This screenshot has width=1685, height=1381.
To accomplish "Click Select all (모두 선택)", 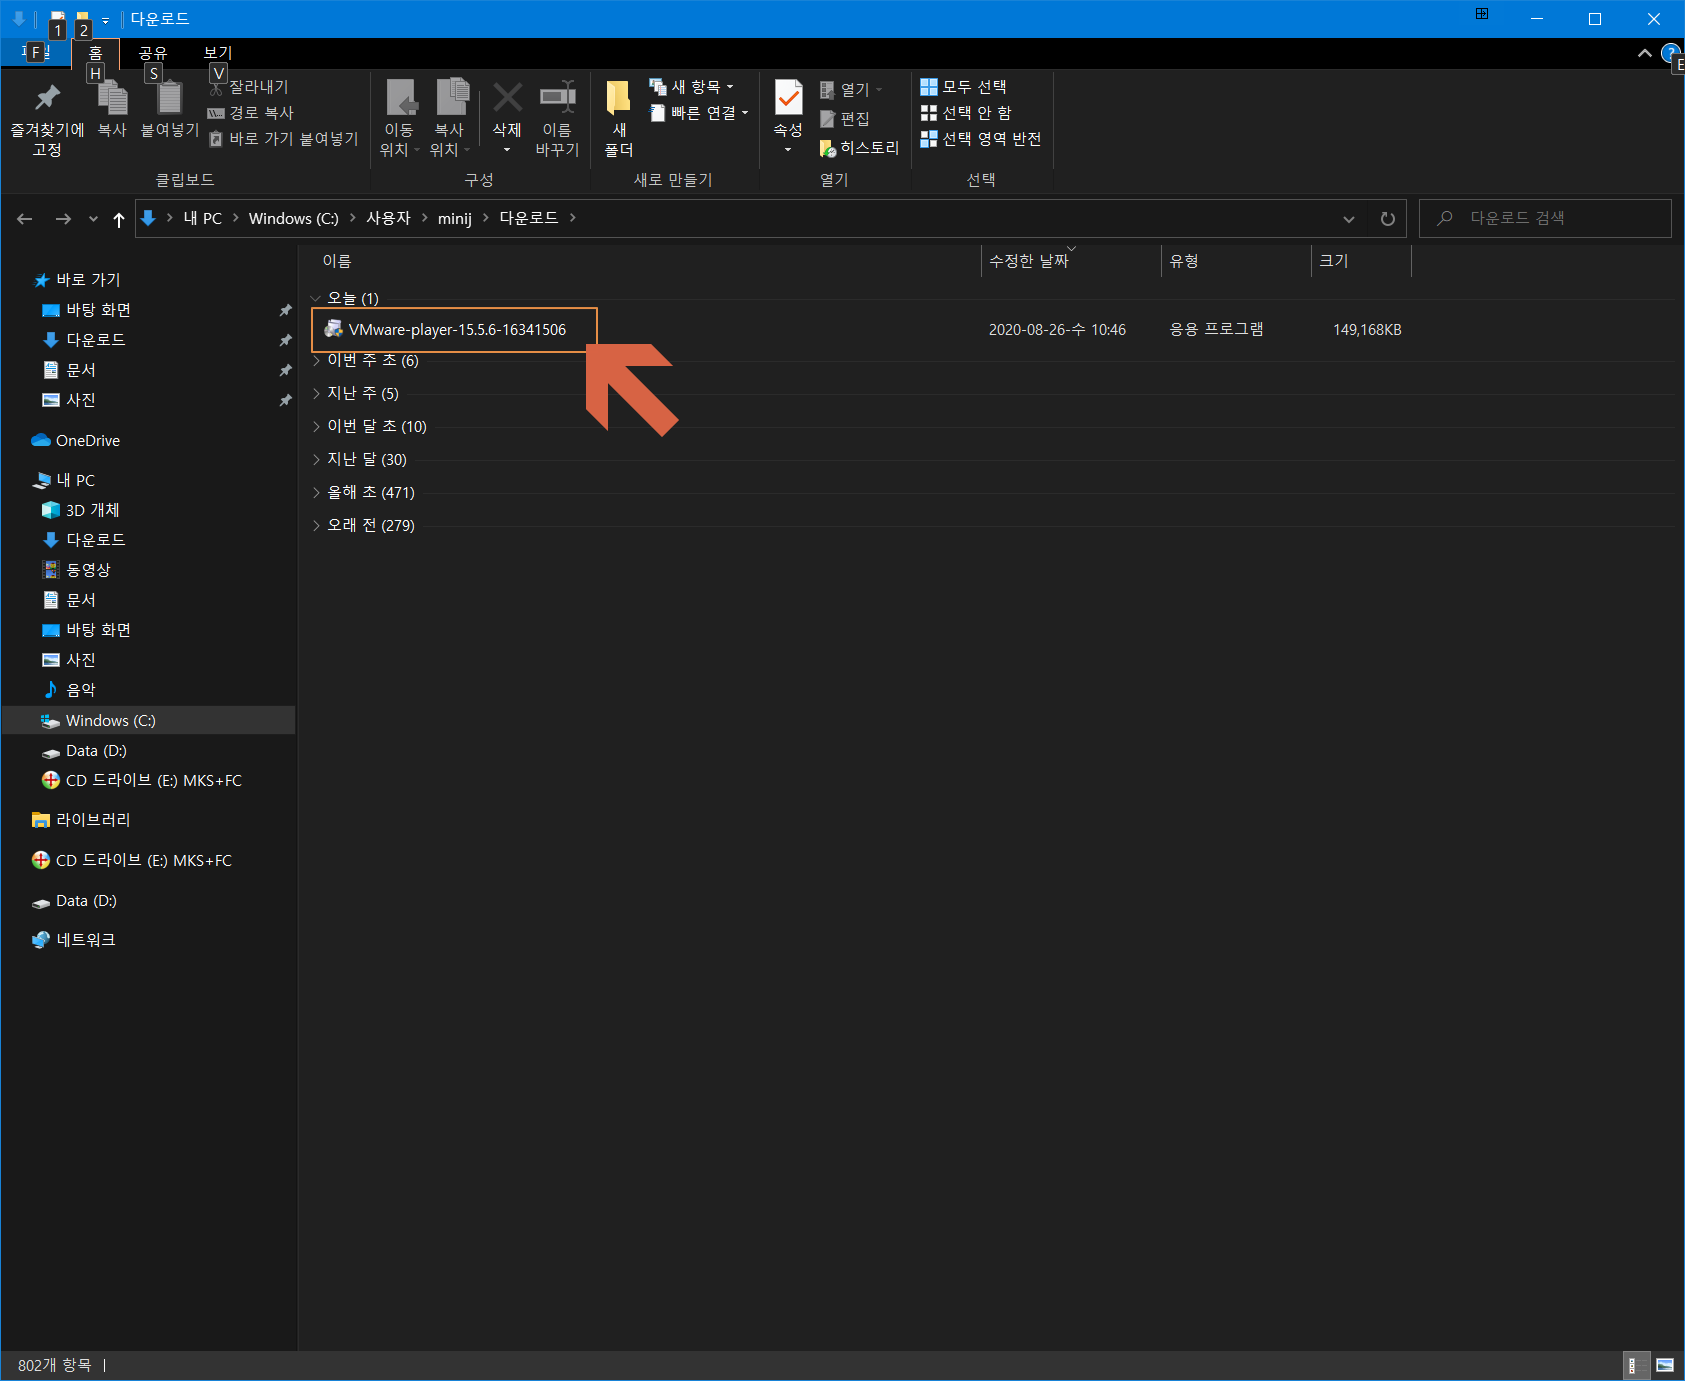I will click(x=963, y=87).
